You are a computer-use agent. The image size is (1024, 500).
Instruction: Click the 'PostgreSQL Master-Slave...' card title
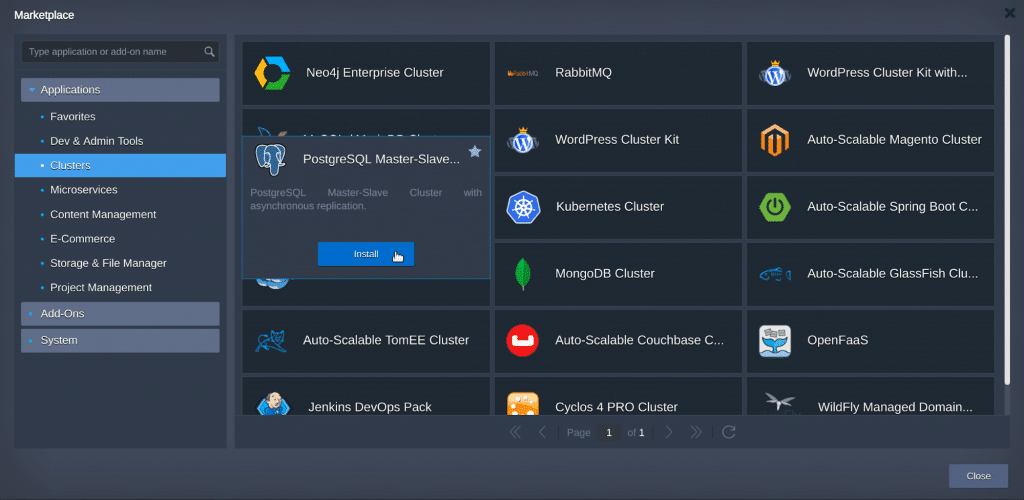[x=381, y=159]
